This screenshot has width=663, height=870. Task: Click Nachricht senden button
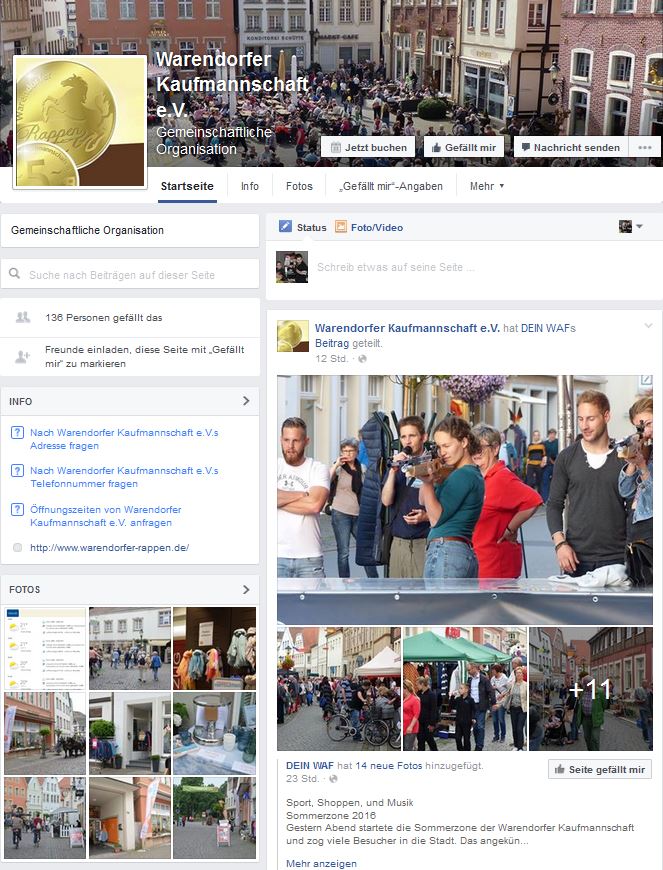(570, 147)
